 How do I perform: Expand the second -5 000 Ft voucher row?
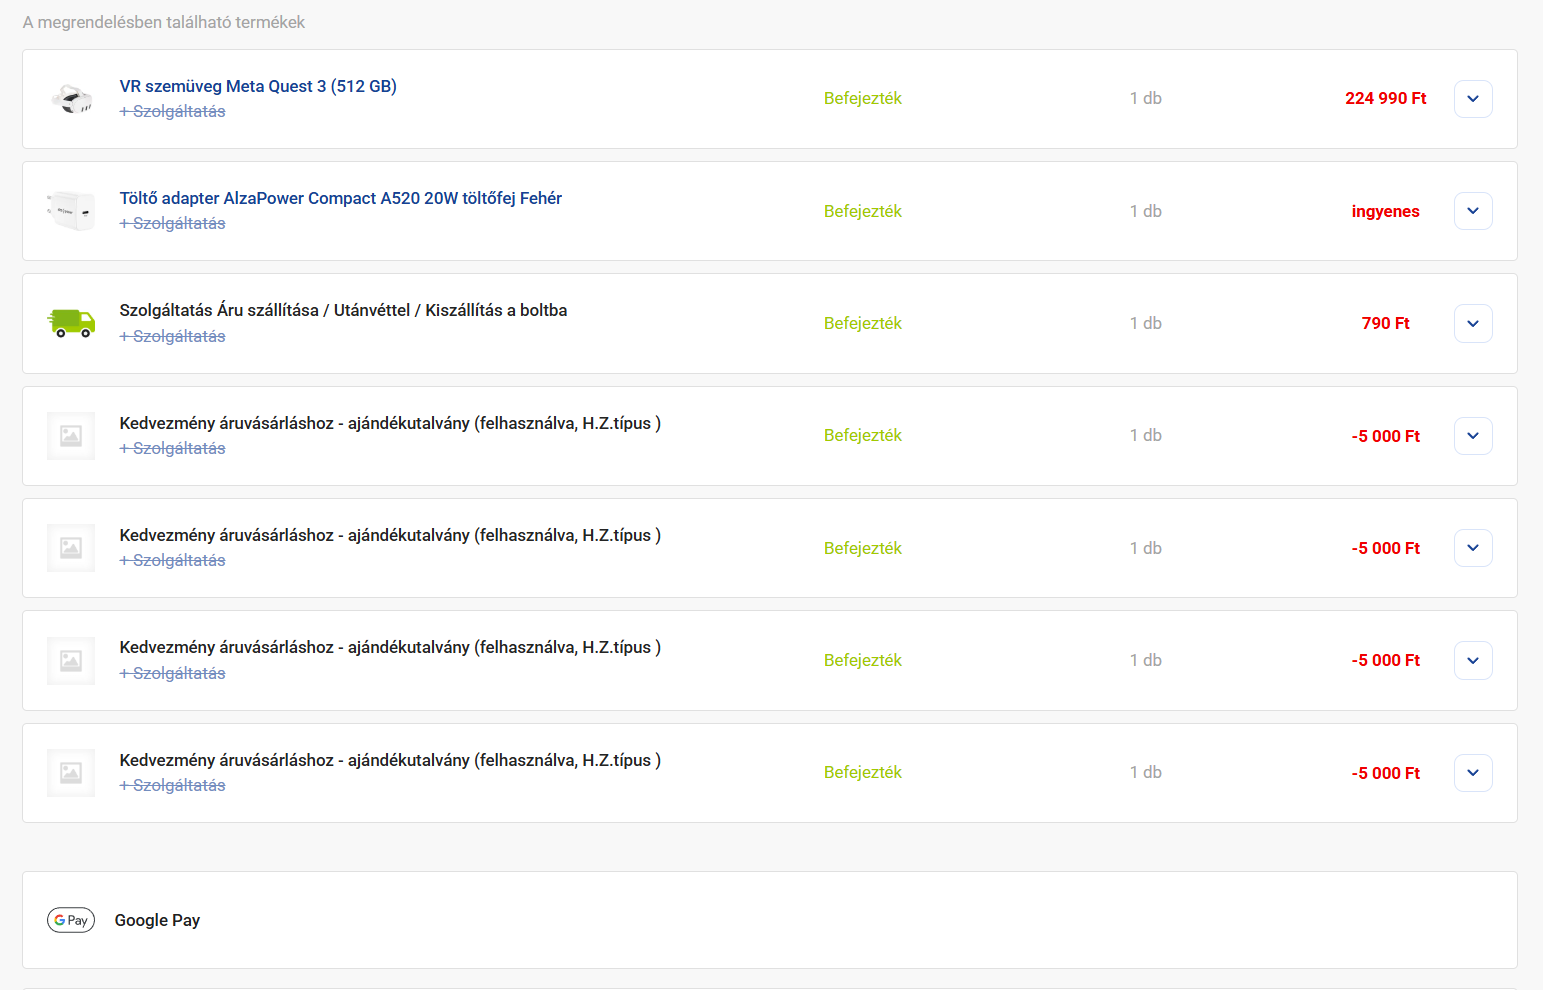point(1473,548)
